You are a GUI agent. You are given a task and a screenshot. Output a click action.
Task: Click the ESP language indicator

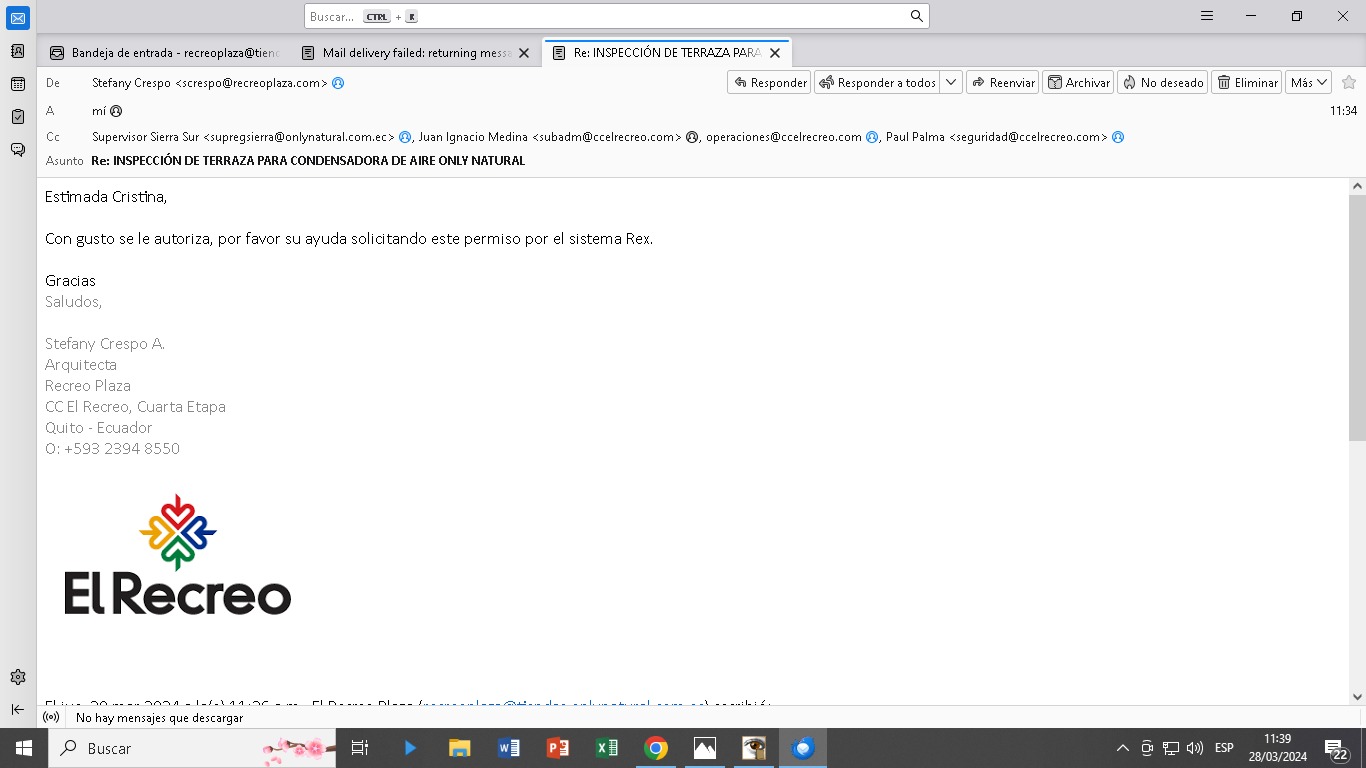click(x=1224, y=748)
